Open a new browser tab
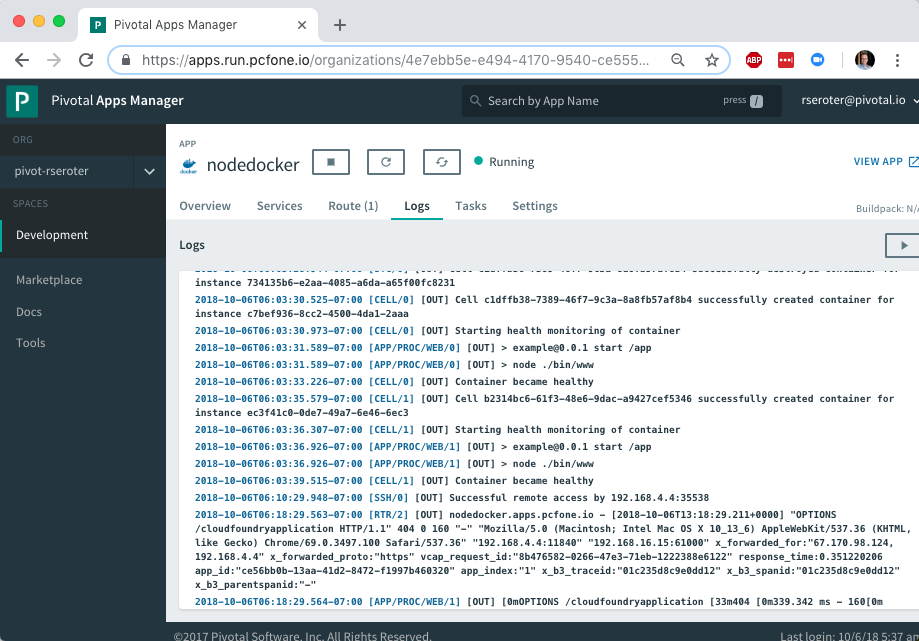The image size is (919, 641). (340, 25)
